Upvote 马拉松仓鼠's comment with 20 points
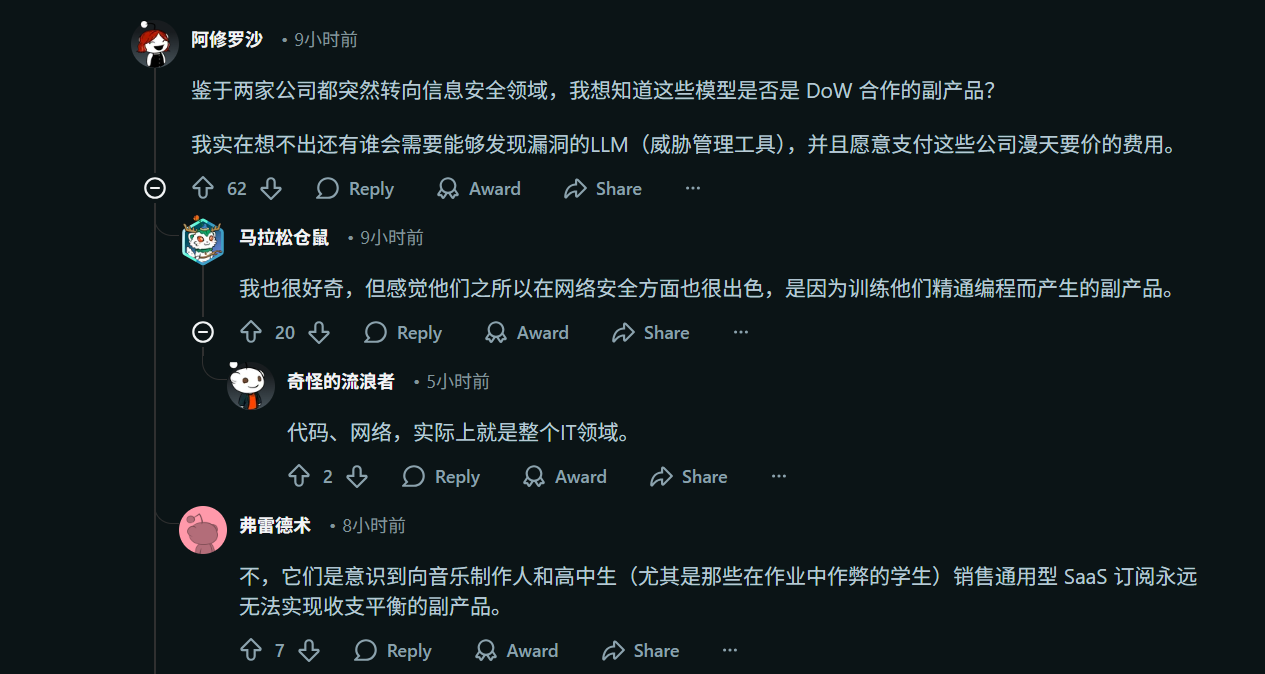1265x674 pixels. click(x=251, y=333)
